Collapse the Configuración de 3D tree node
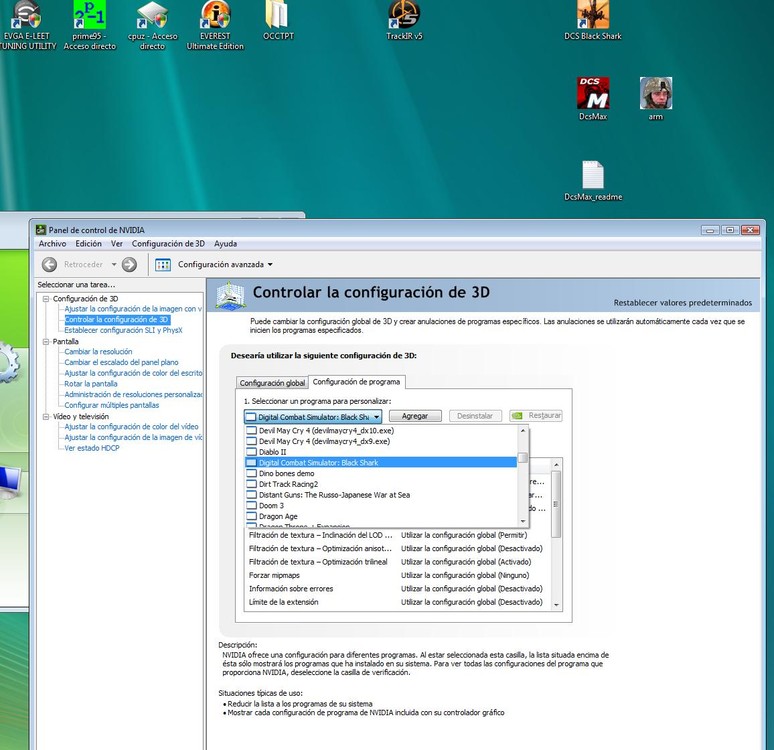 tap(46, 299)
